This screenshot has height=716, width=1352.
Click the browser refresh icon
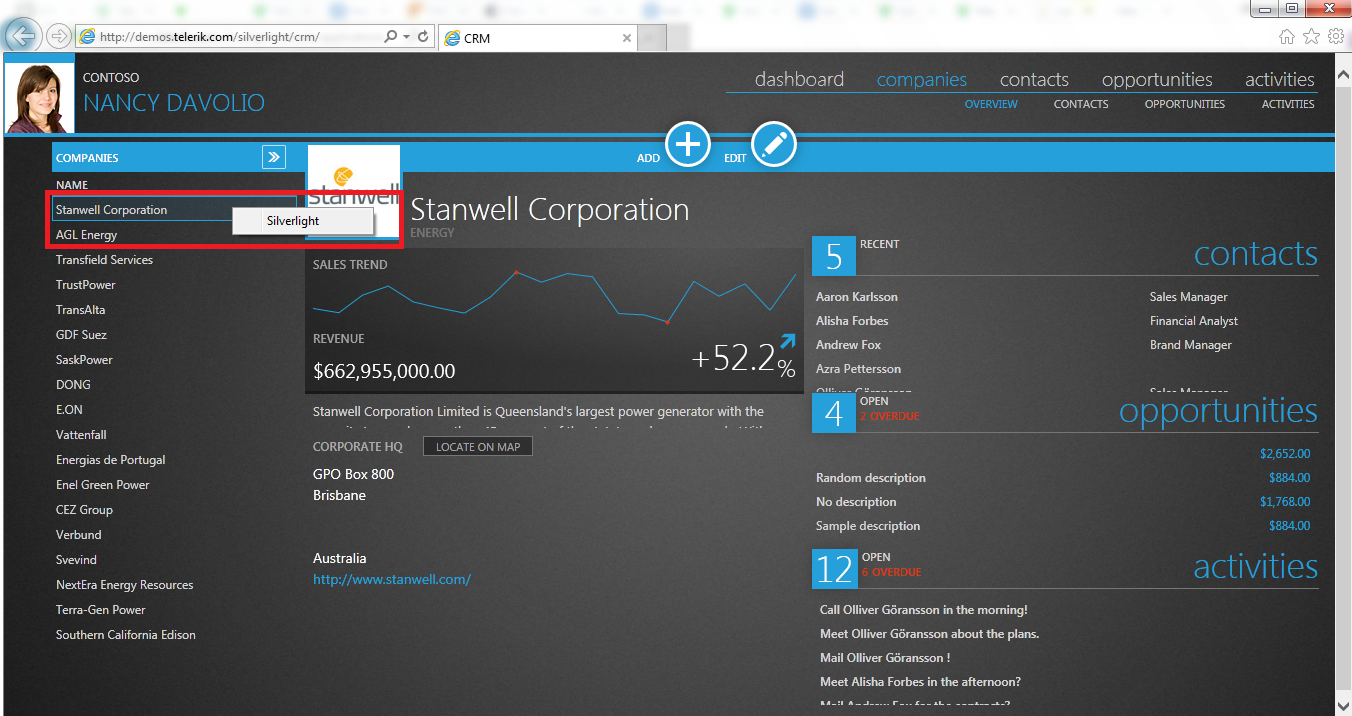(x=423, y=37)
